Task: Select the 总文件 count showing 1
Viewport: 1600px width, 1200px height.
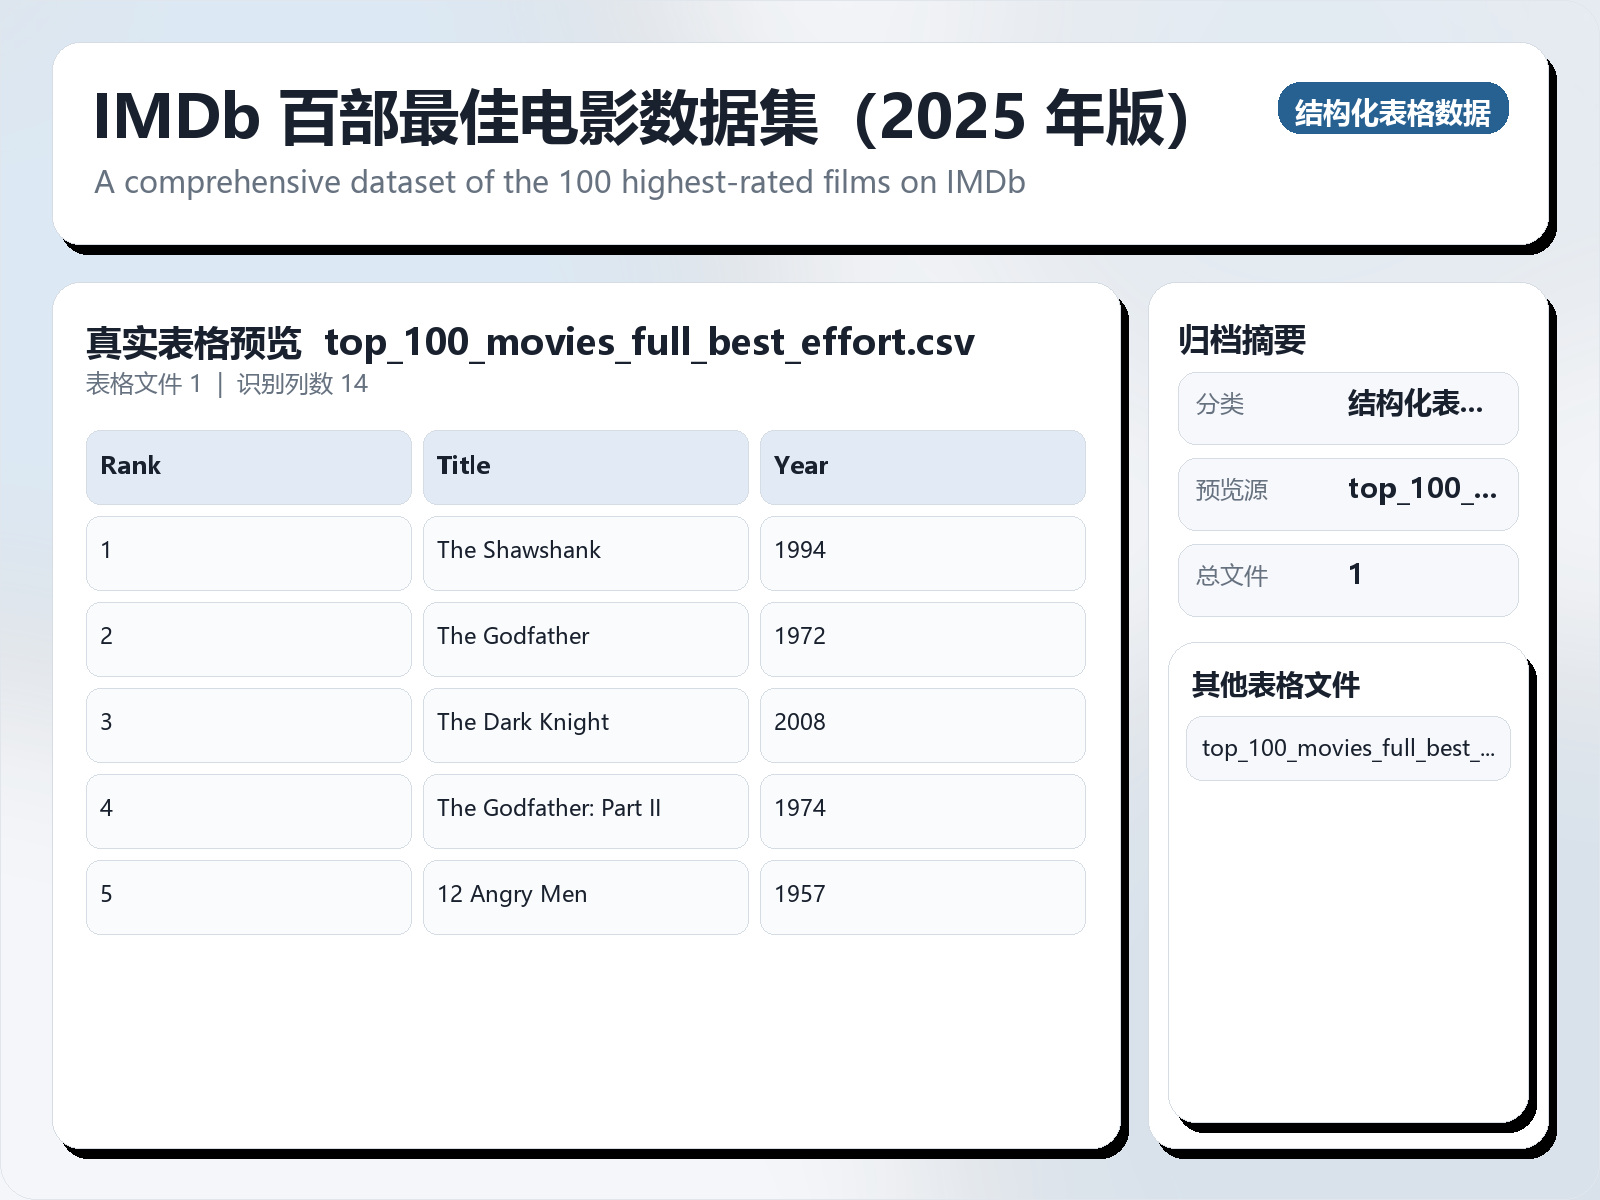Action: pyautogui.click(x=1355, y=575)
